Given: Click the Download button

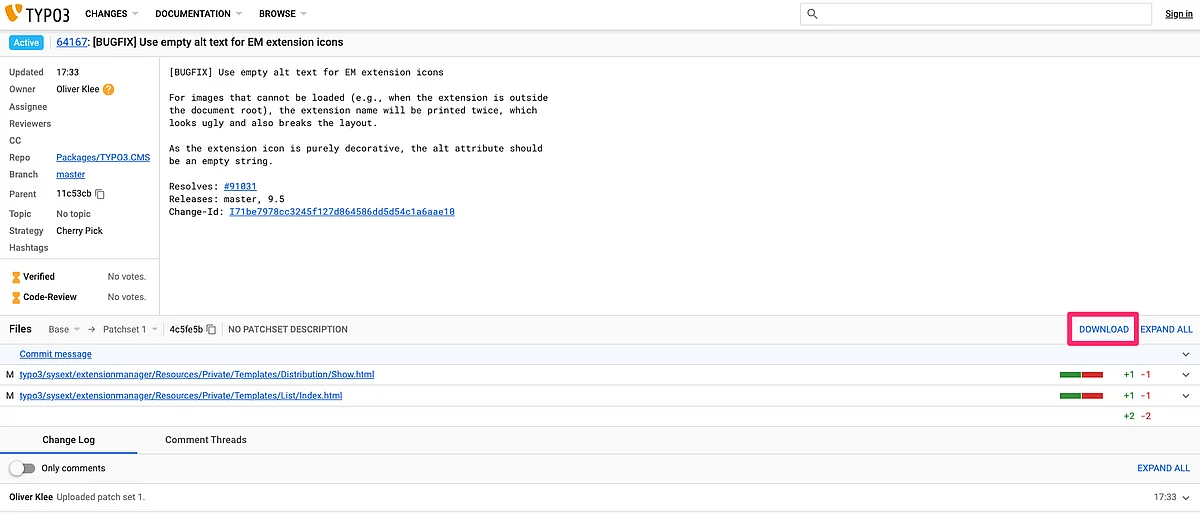Looking at the screenshot, I should pos(1103,329).
